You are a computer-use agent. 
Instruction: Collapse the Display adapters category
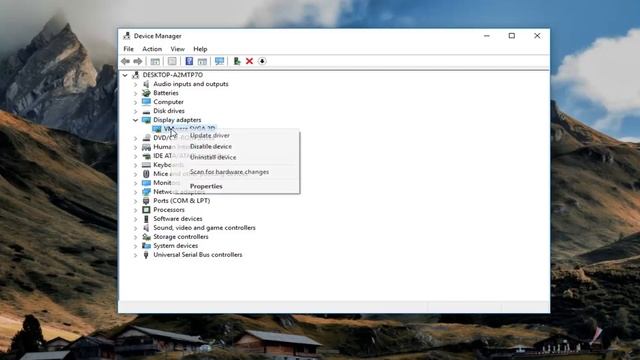tap(136, 120)
